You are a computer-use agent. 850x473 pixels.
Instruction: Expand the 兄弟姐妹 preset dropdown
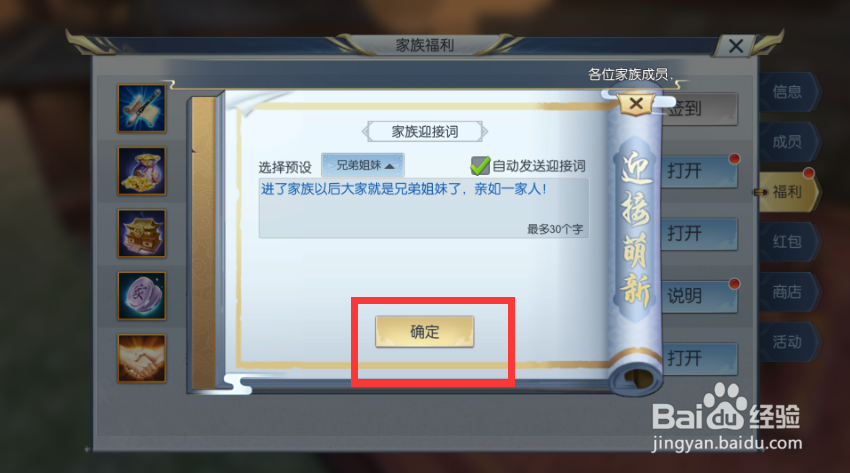[363, 165]
